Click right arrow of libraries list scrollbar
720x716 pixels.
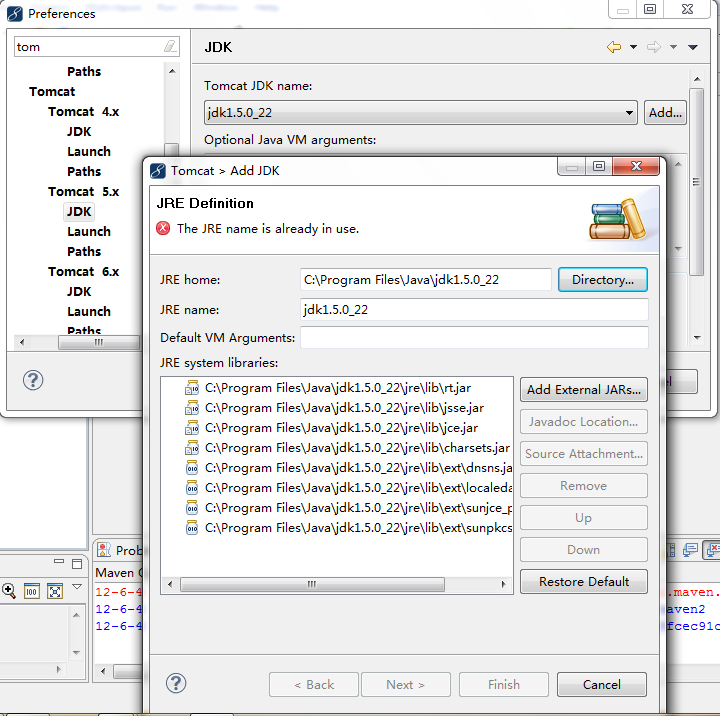tap(503, 584)
